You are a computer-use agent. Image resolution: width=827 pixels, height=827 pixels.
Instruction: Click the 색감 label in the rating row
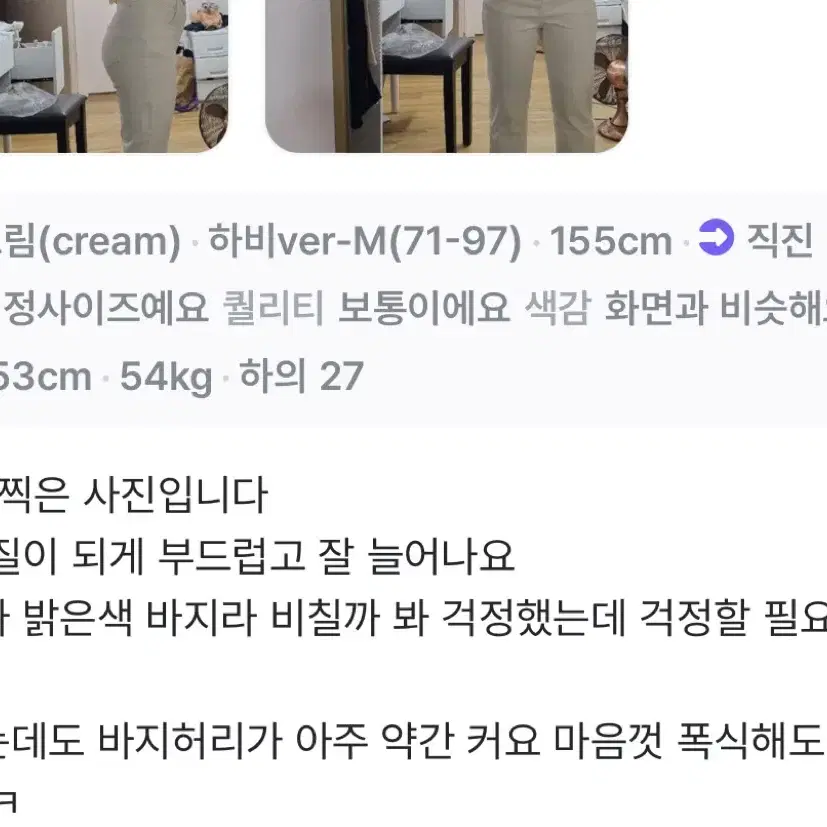[556, 307]
